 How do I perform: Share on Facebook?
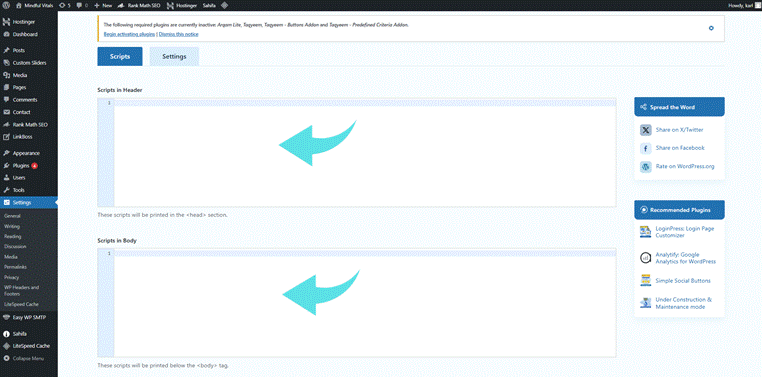680,148
